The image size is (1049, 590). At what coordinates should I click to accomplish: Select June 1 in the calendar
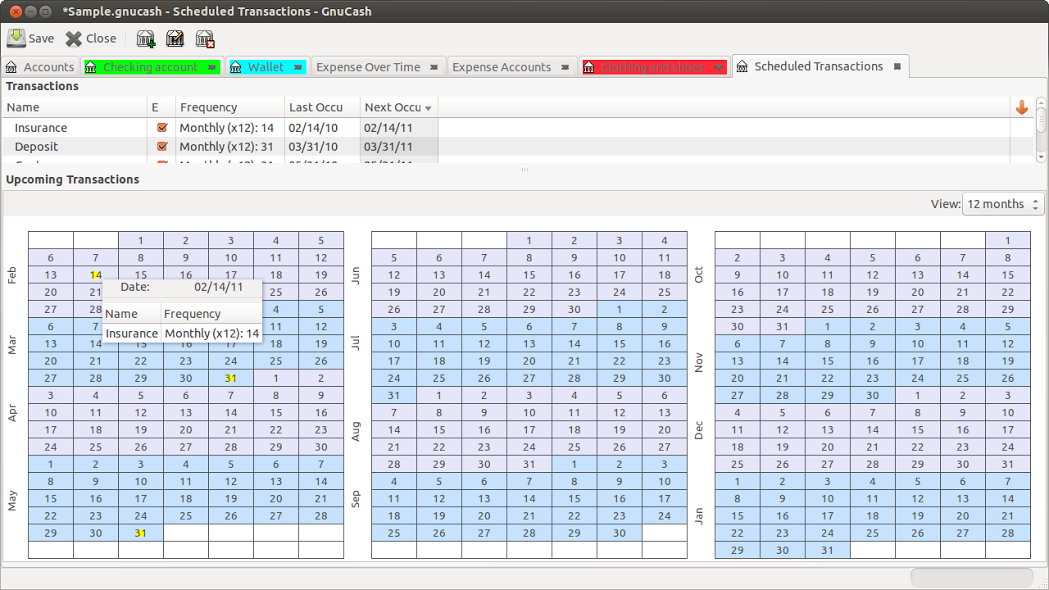point(529,240)
